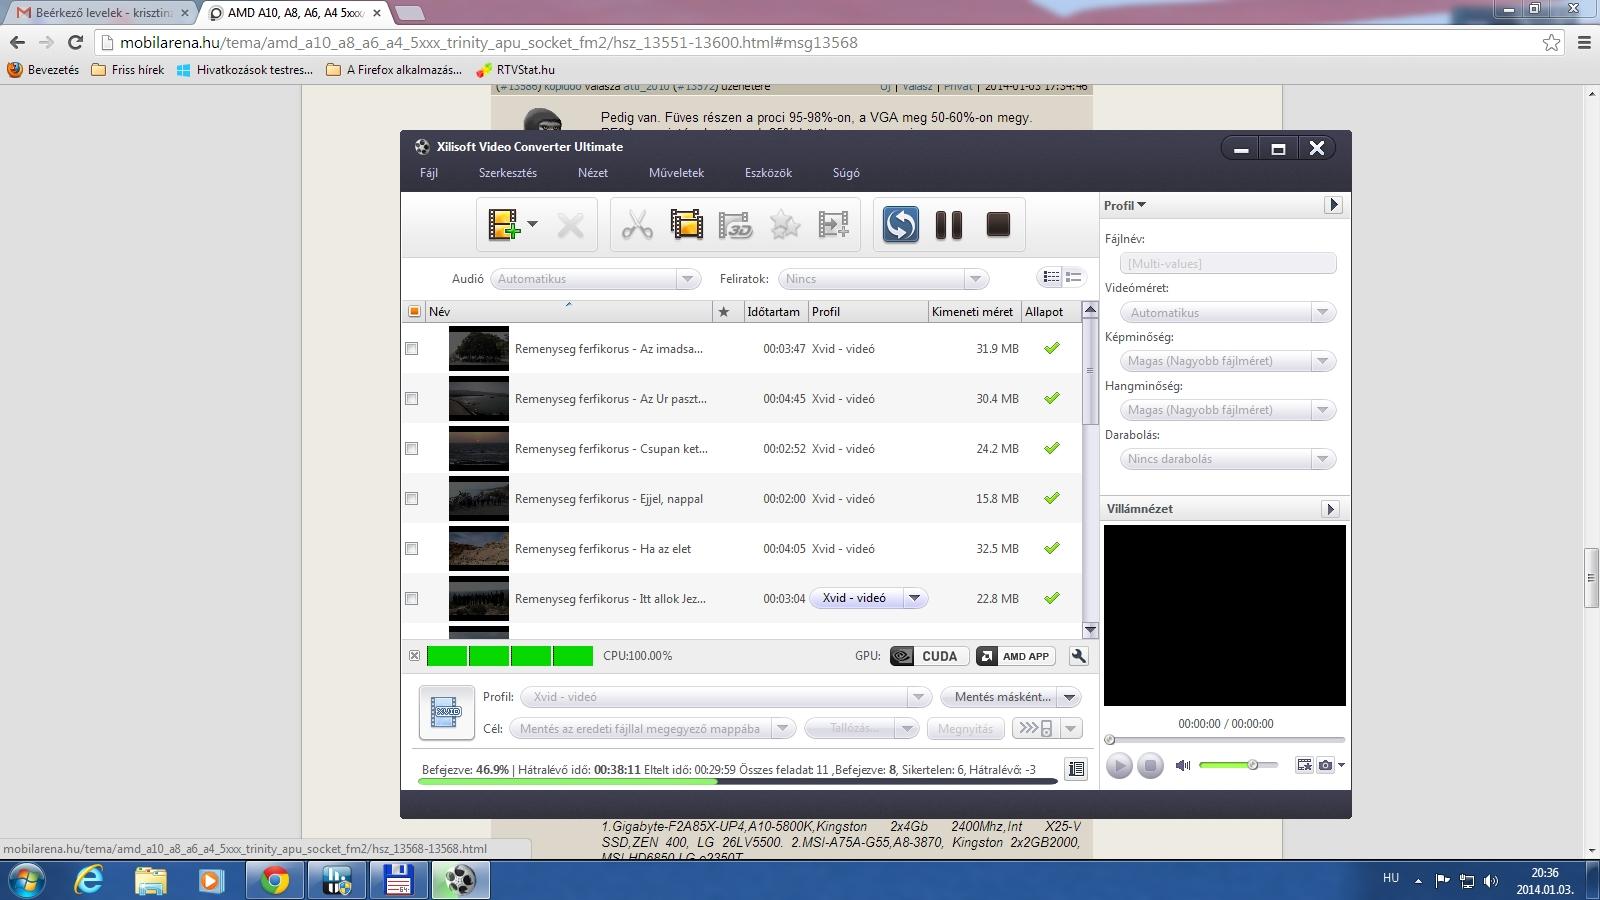
Task: Adjust the preview volume slider
Action: tap(1238, 765)
